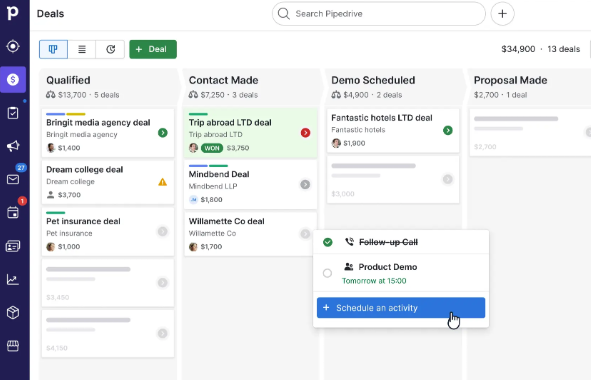Image resolution: width=591 pixels, height=380 pixels.
Task: Click Dream college deal warning icon
Action: [162, 182]
